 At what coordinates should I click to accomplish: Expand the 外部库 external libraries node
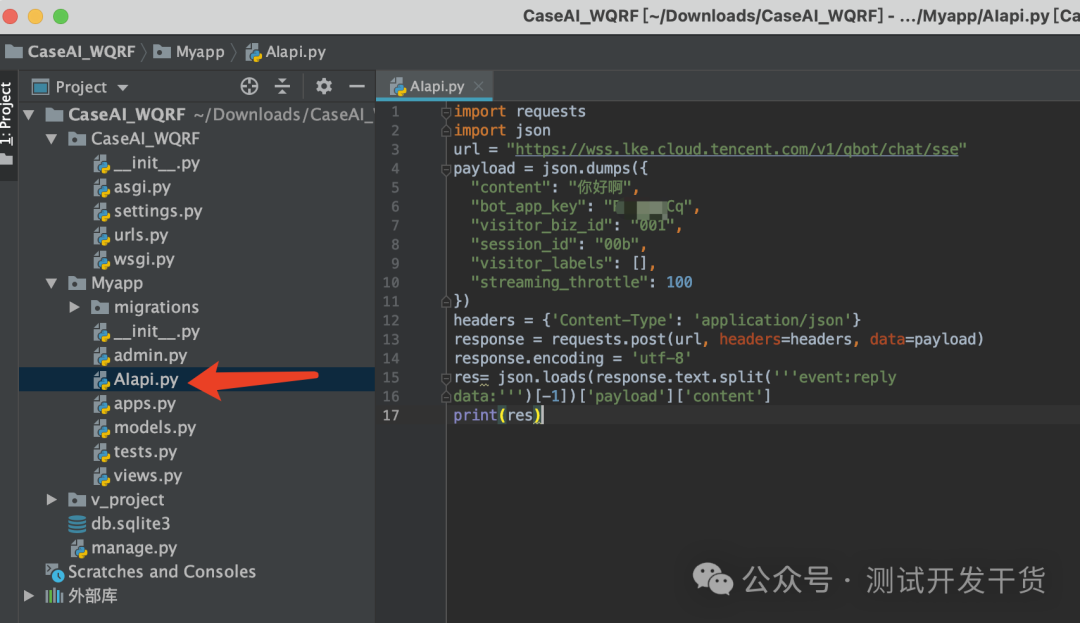[29, 595]
